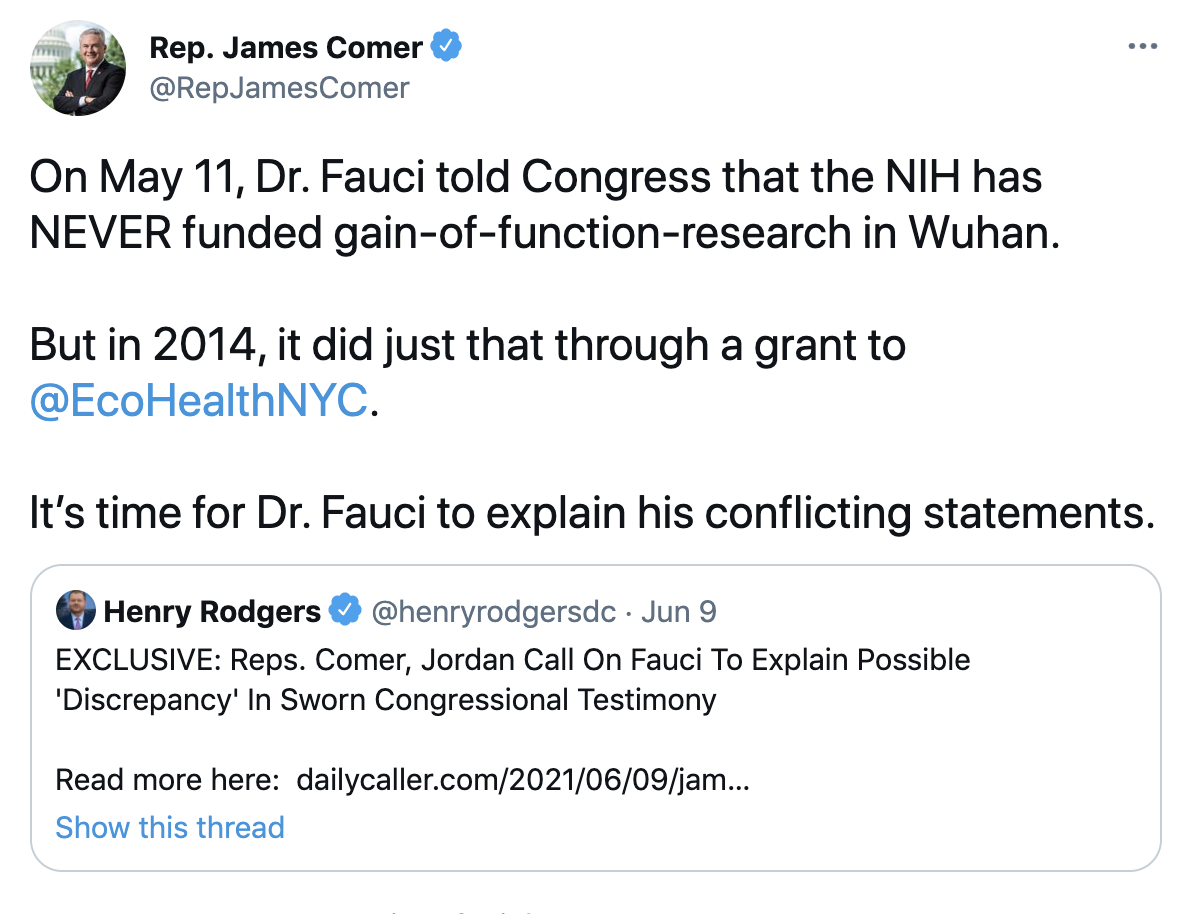The image size is (1192, 914).
Task: Click the Henry Rodgers name in quote
Action: click(212, 611)
